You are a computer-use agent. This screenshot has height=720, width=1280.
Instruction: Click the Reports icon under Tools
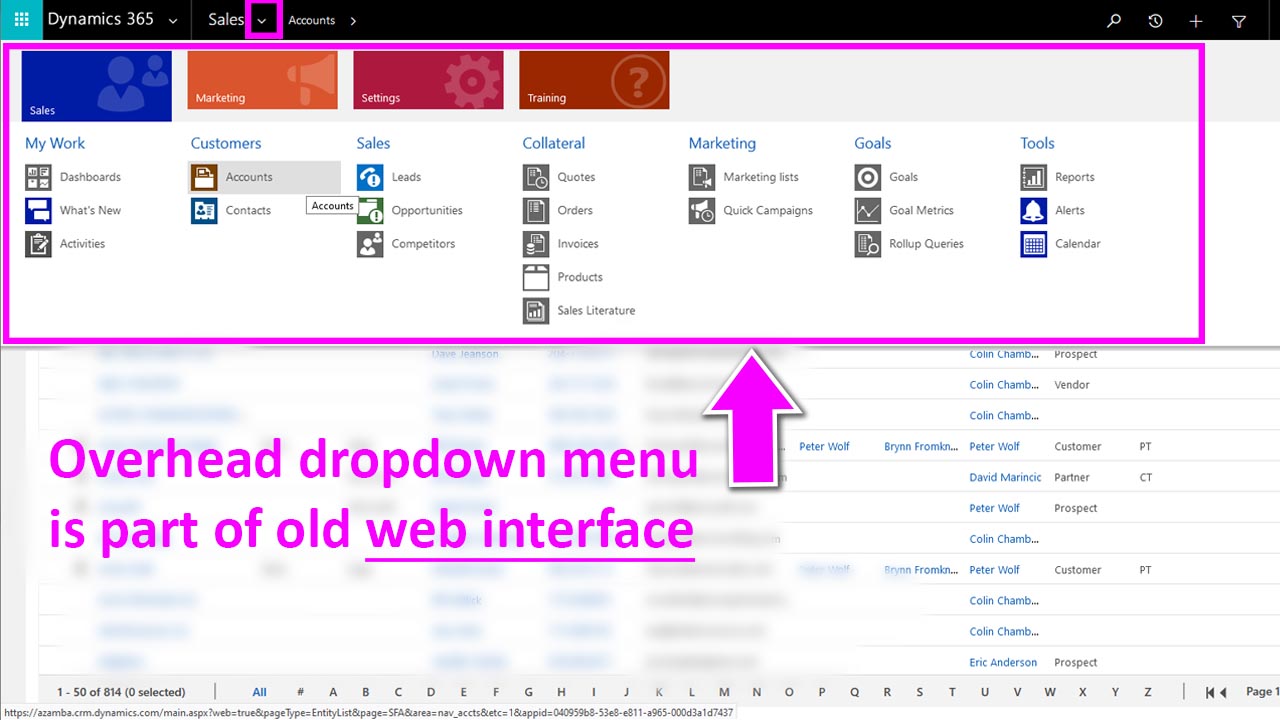tap(1034, 177)
